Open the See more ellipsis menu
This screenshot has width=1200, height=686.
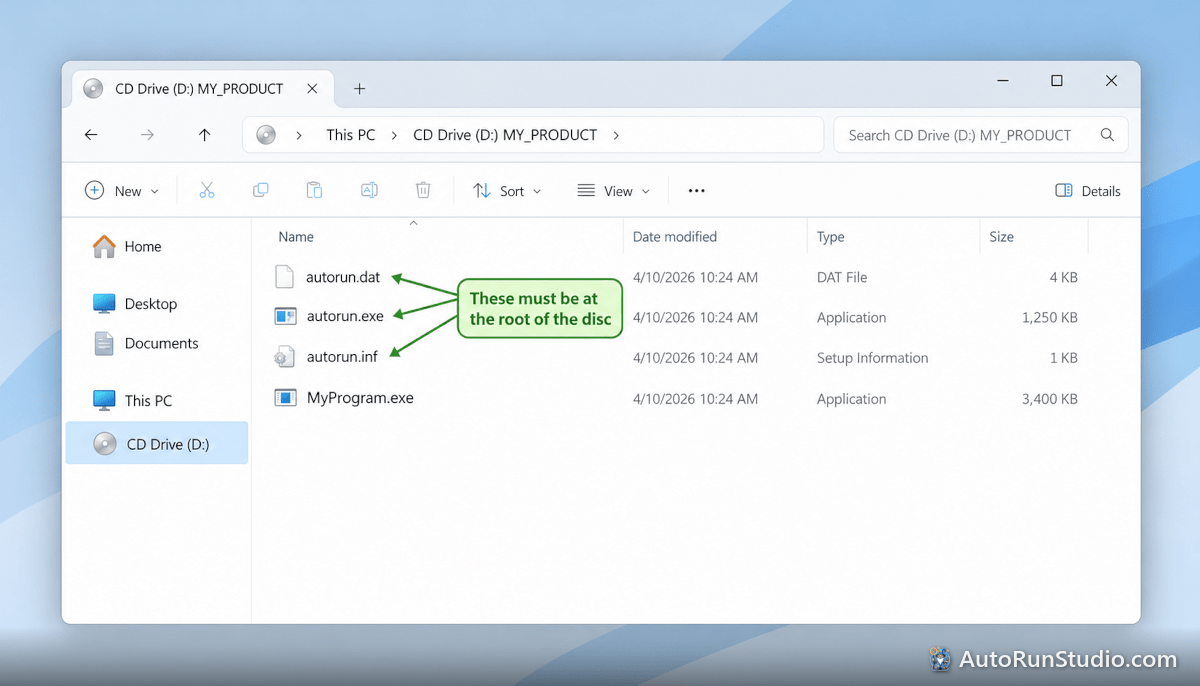point(697,191)
